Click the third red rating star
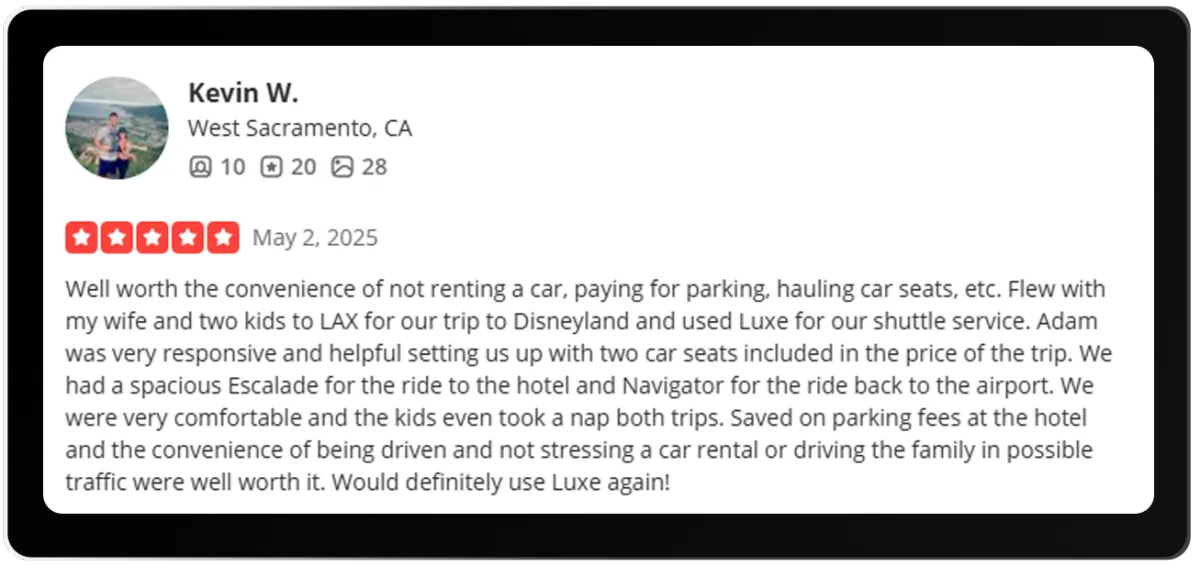The width and height of the screenshot is (1200, 566). click(152, 238)
